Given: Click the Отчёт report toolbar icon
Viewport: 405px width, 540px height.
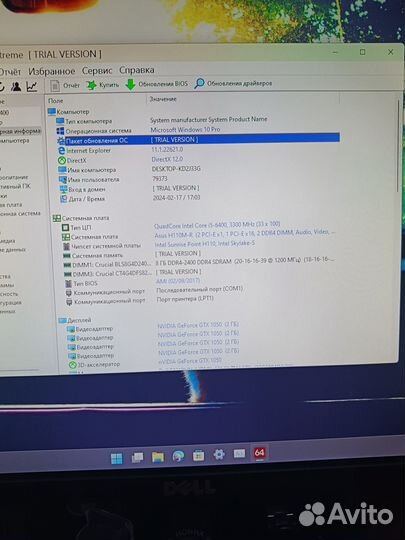Looking at the screenshot, I should [x=55, y=85].
